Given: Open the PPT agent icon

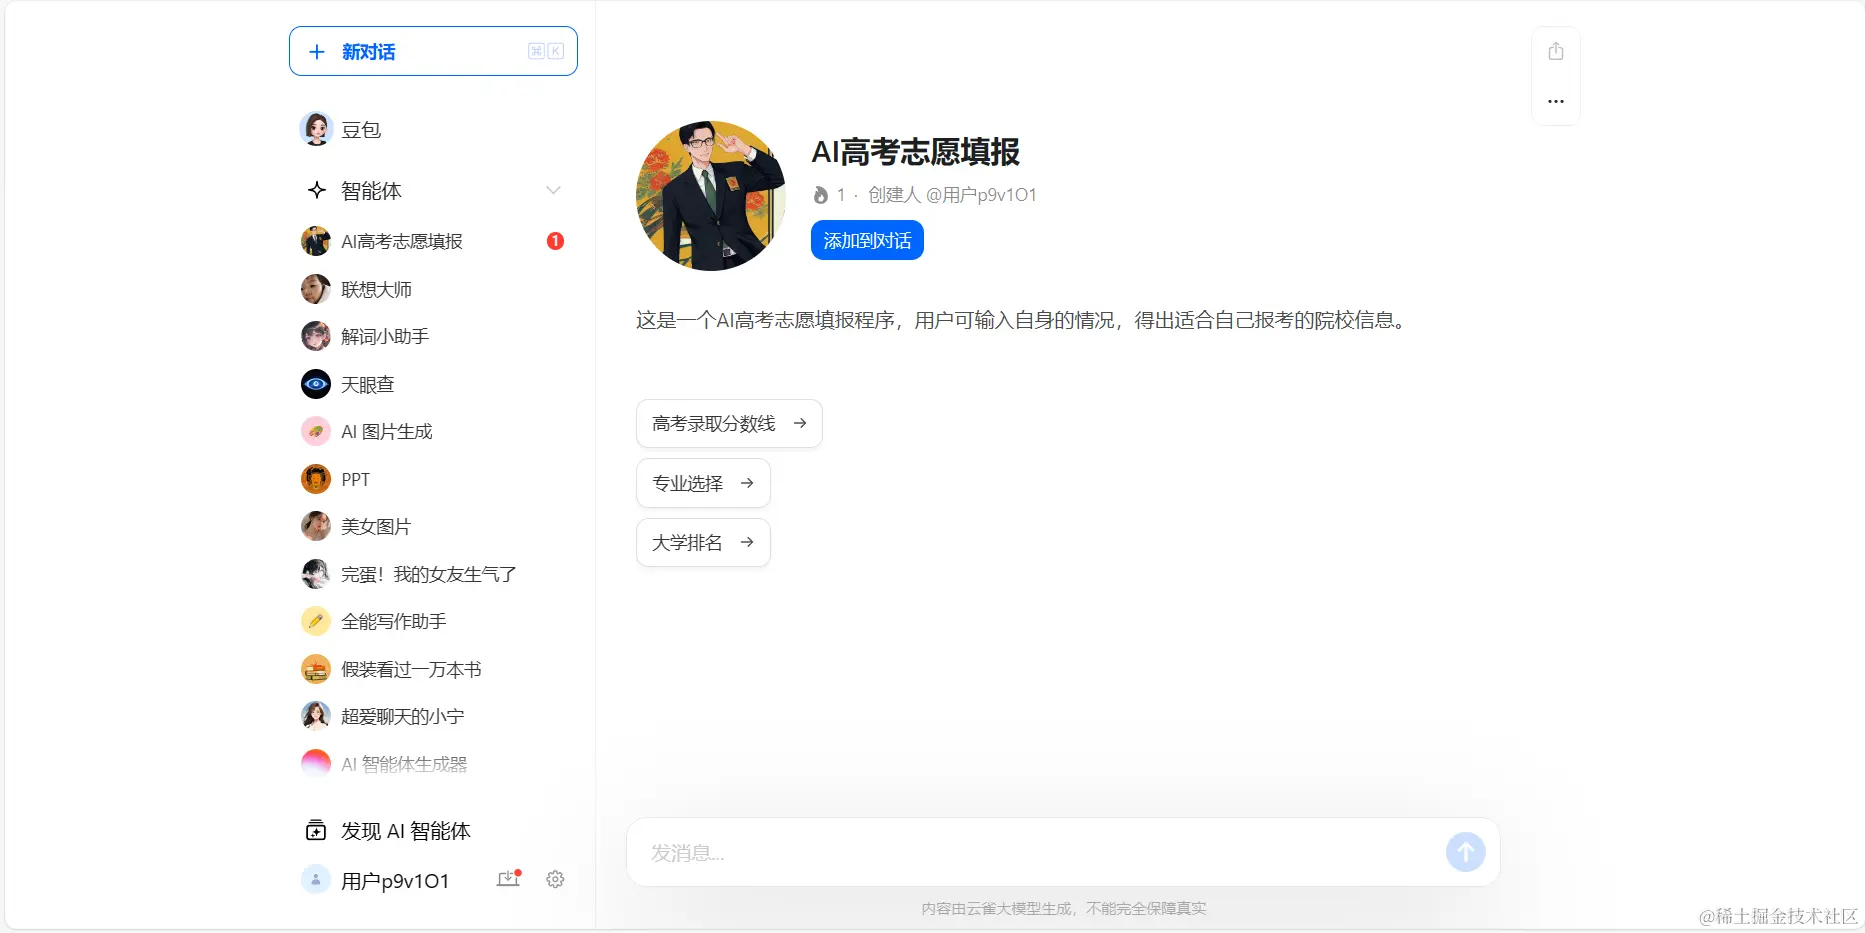Looking at the screenshot, I should 316,479.
